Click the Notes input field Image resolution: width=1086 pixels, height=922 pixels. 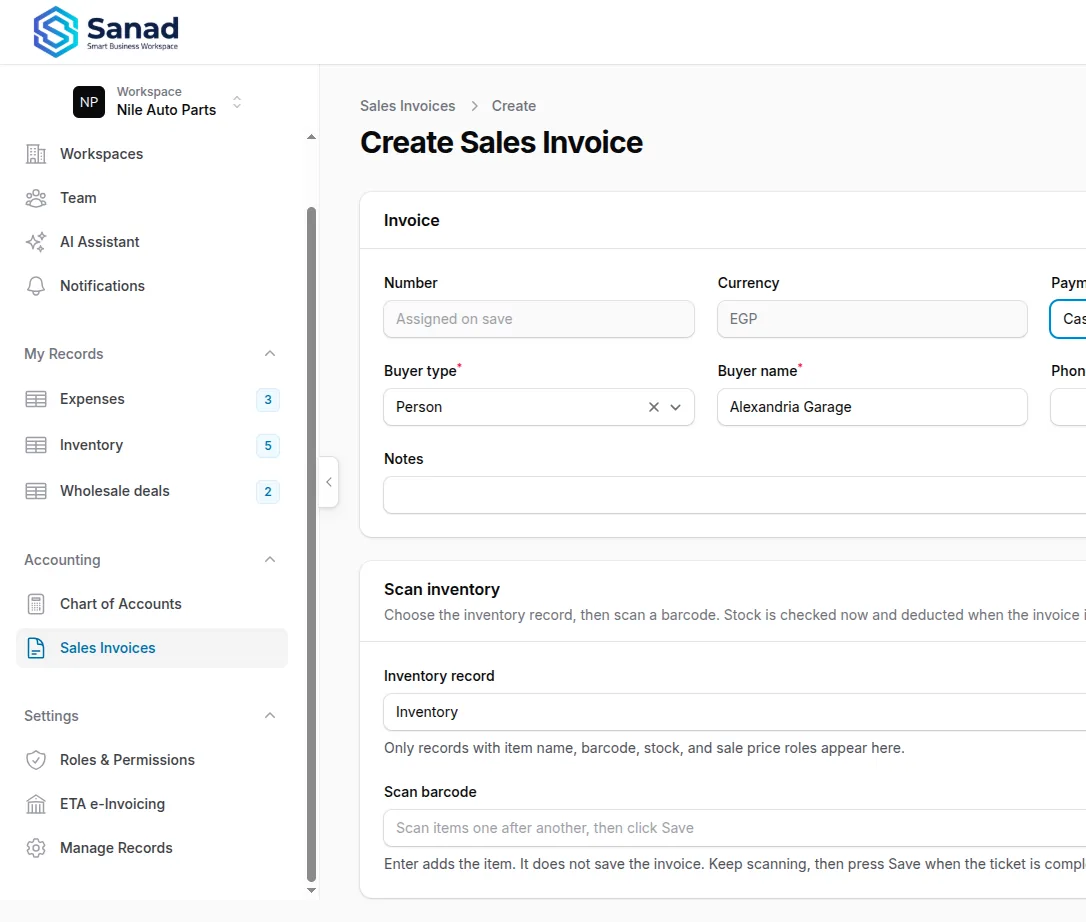pos(735,495)
